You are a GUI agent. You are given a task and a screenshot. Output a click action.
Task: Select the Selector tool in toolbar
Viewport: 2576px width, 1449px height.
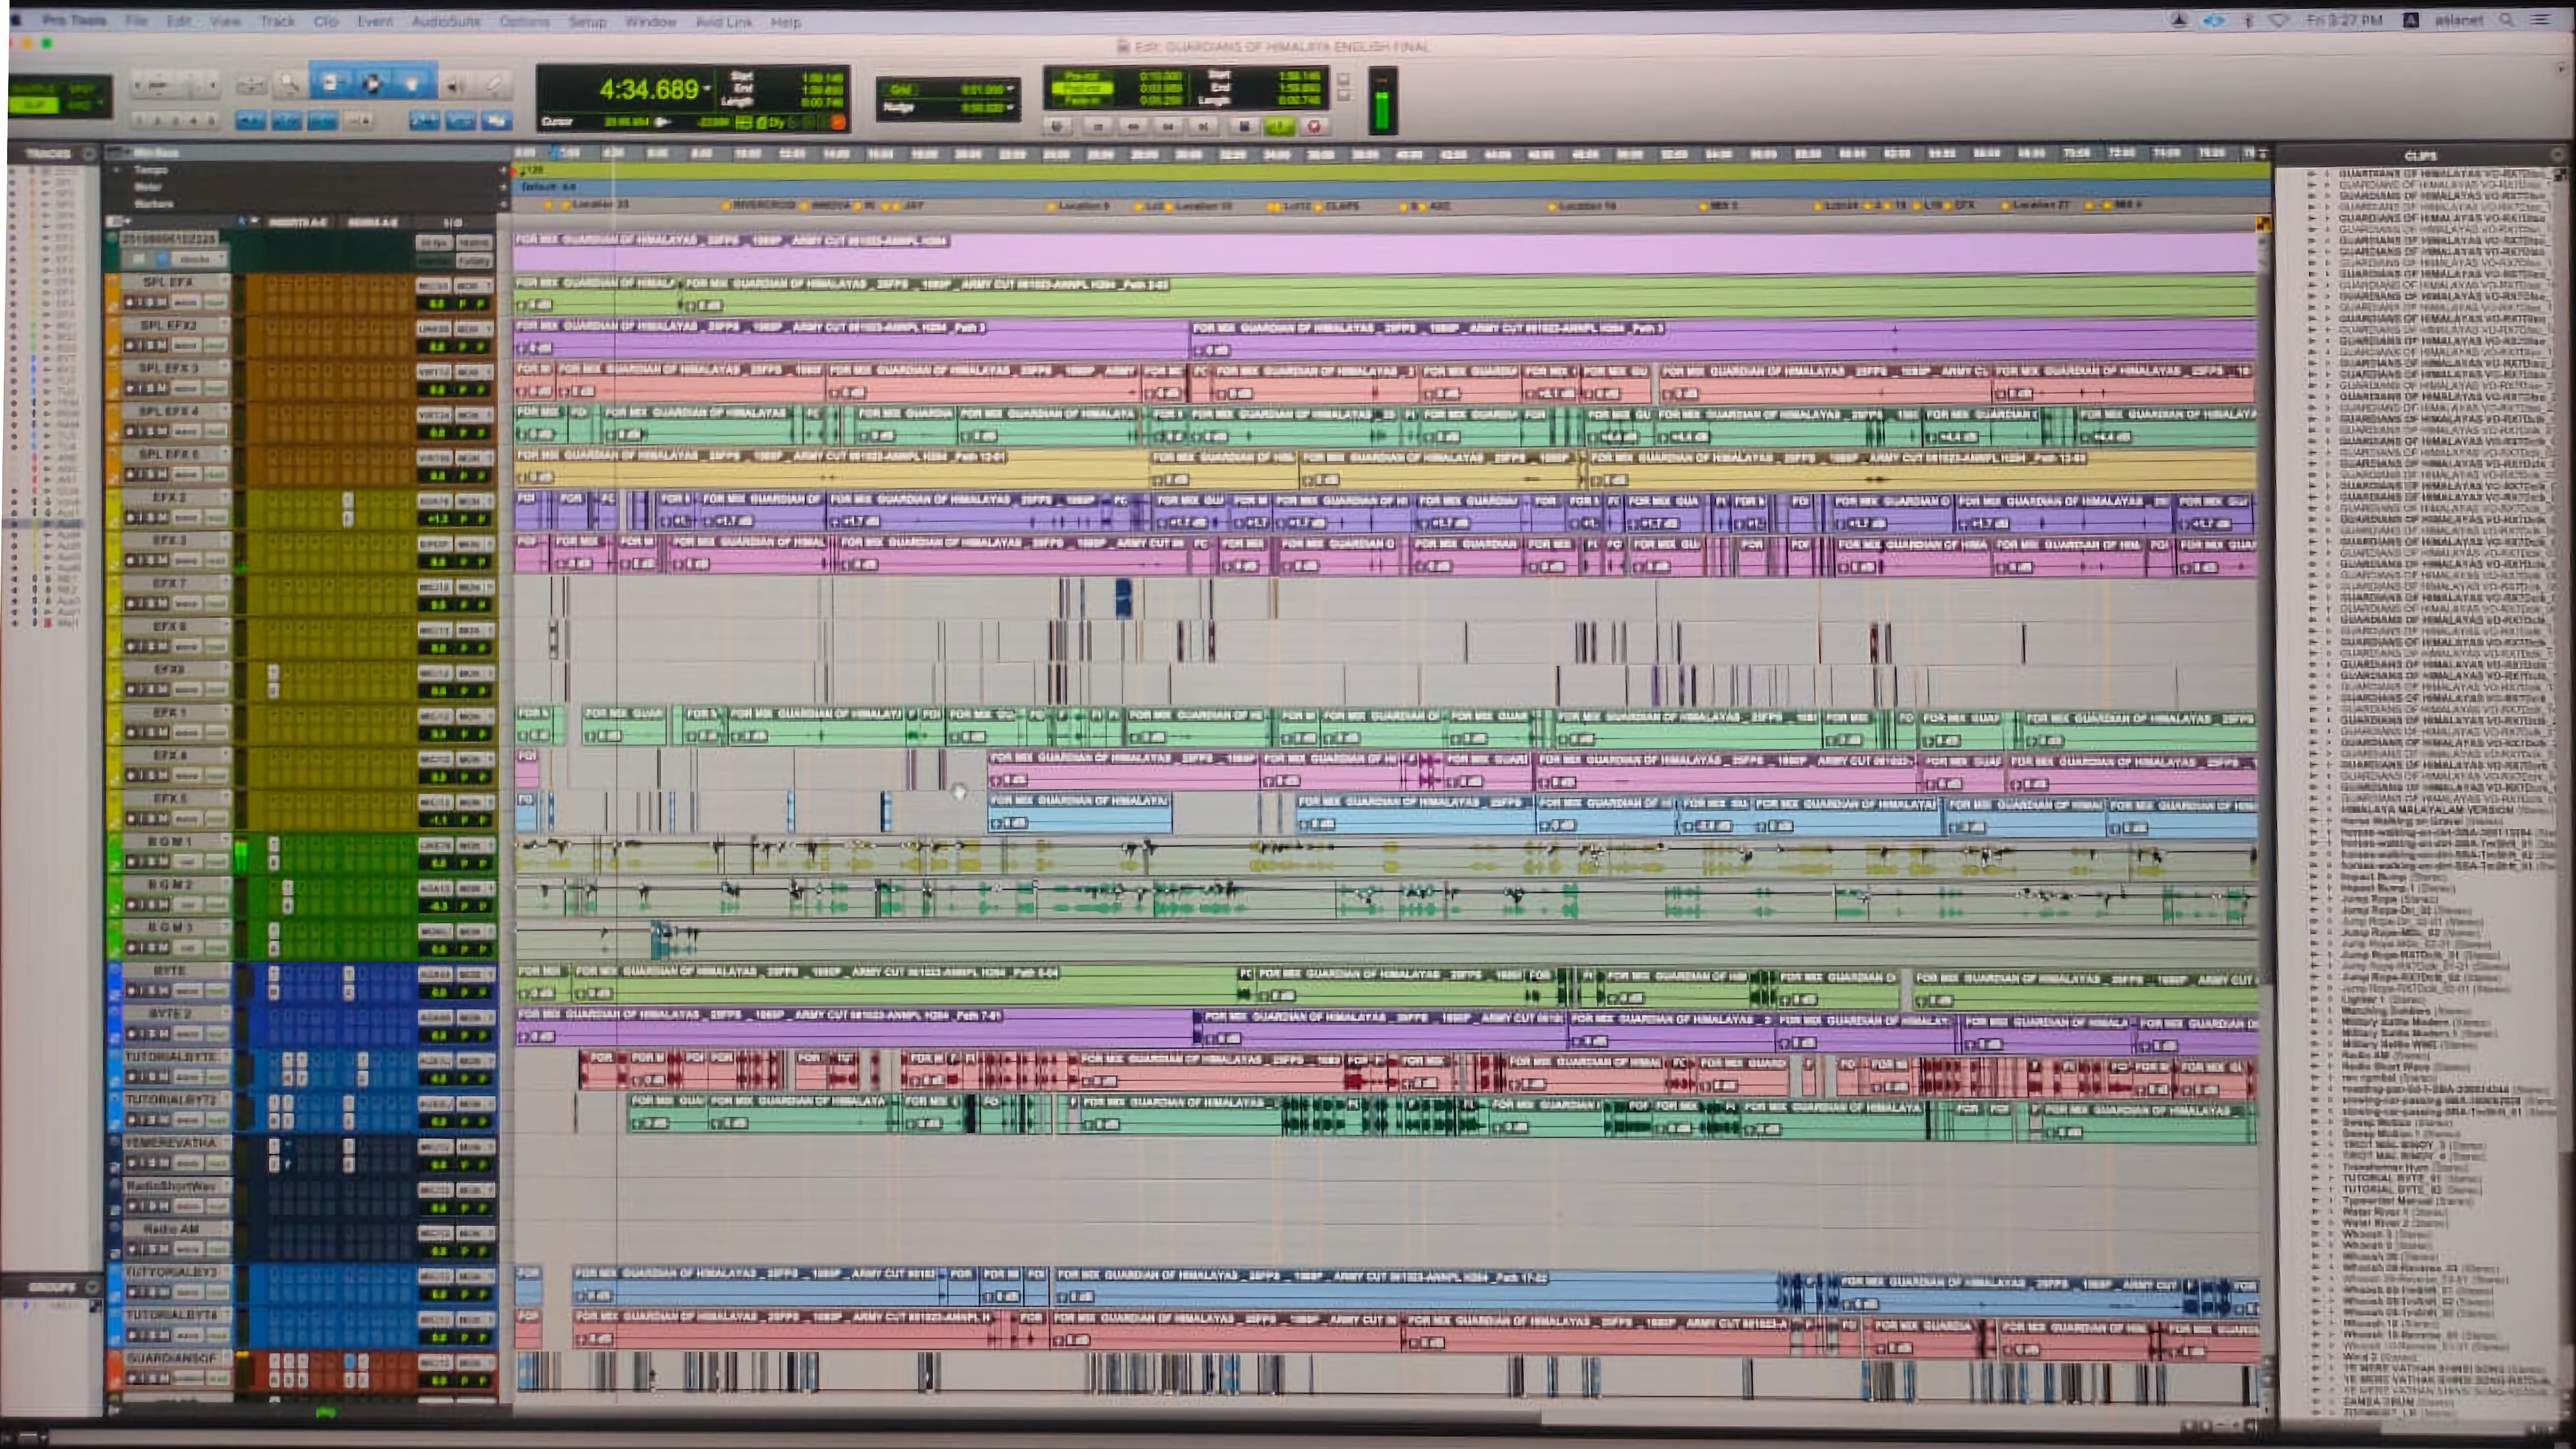coord(372,85)
